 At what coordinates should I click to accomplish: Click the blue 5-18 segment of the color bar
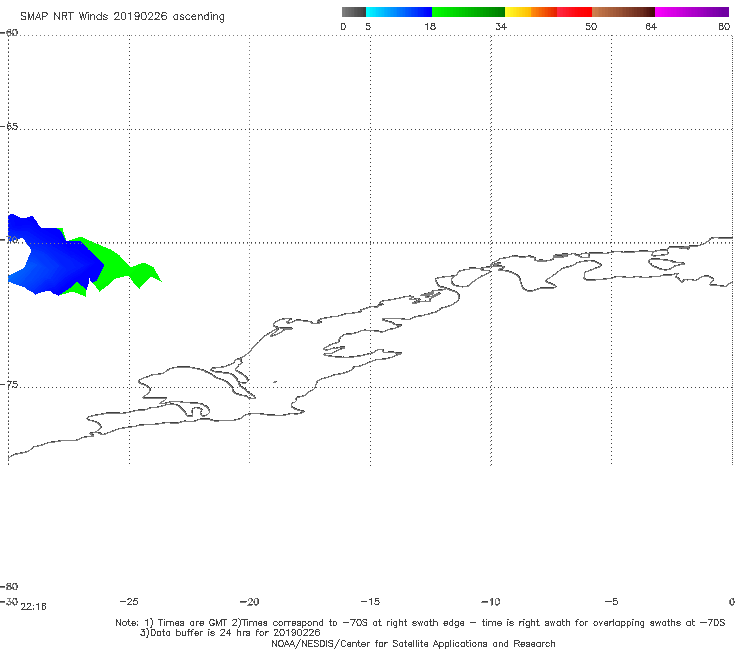(399, 12)
